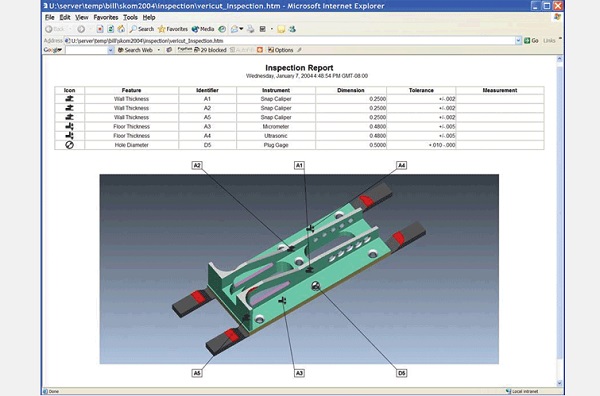Image resolution: width=600 pixels, height=396 pixels.
Task: Open the Search pane
Action: coord(142,29)
